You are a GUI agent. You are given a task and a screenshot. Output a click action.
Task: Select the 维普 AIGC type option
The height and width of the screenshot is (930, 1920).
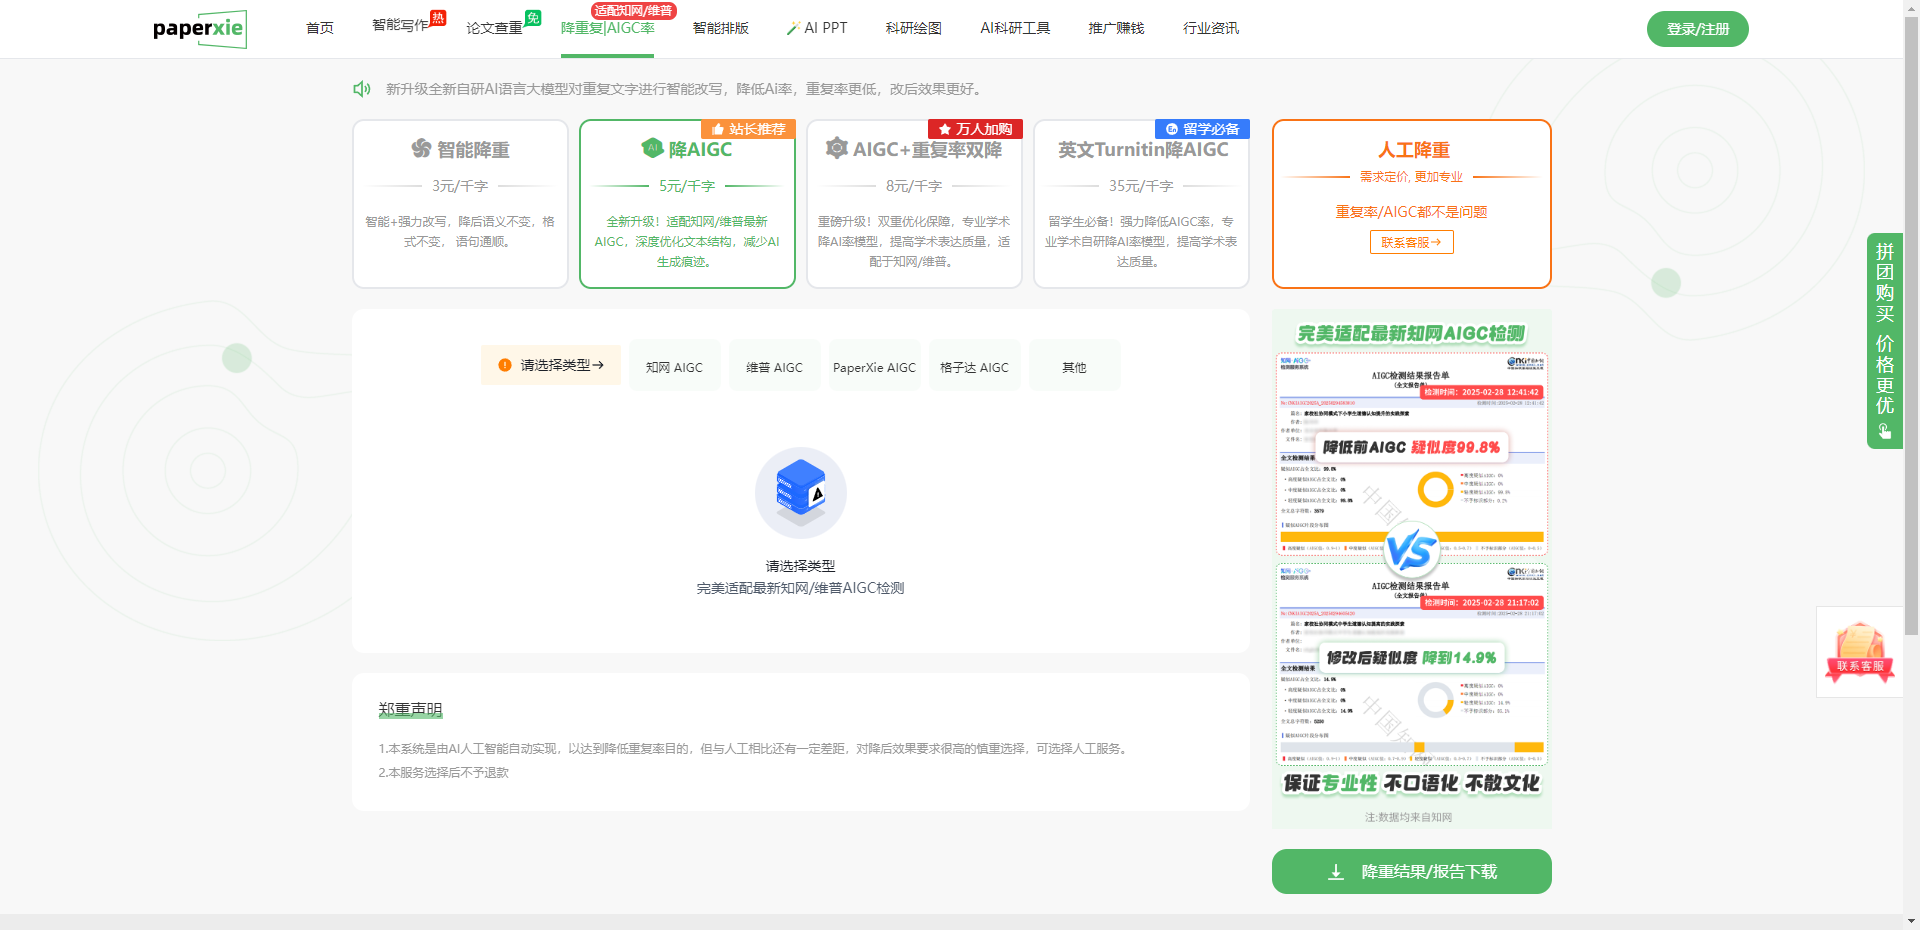pos(774,366)
